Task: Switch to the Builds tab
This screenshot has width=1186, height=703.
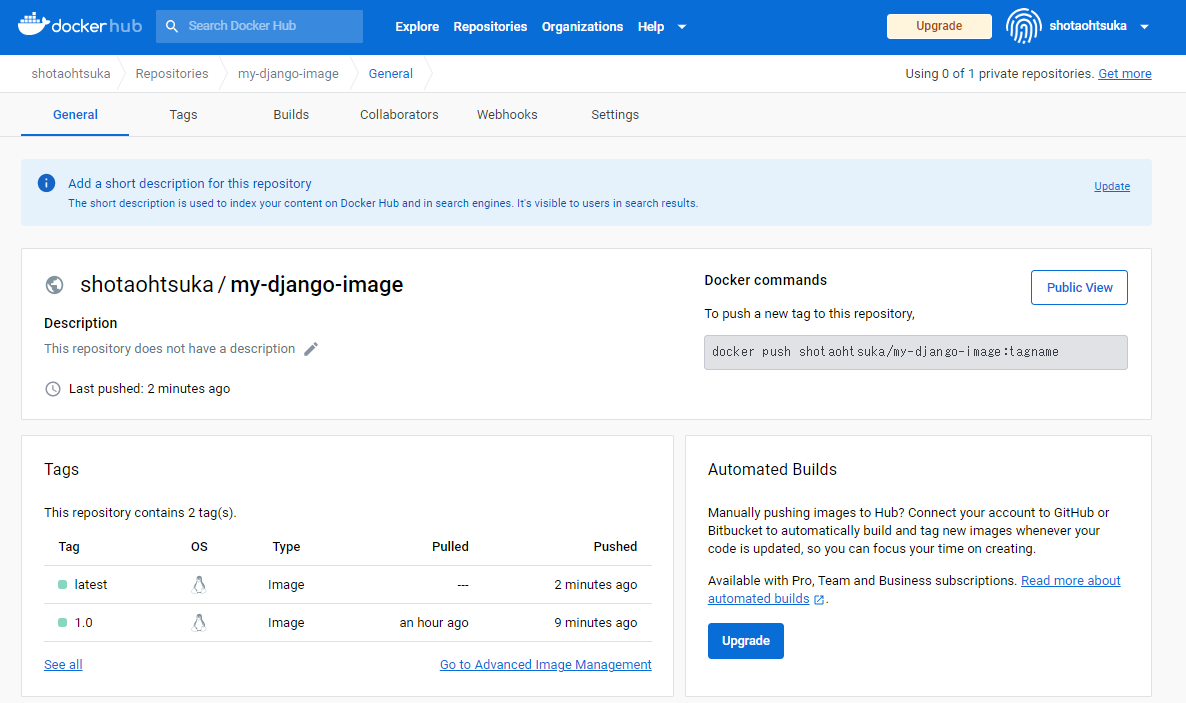Action: coord(291,115)
